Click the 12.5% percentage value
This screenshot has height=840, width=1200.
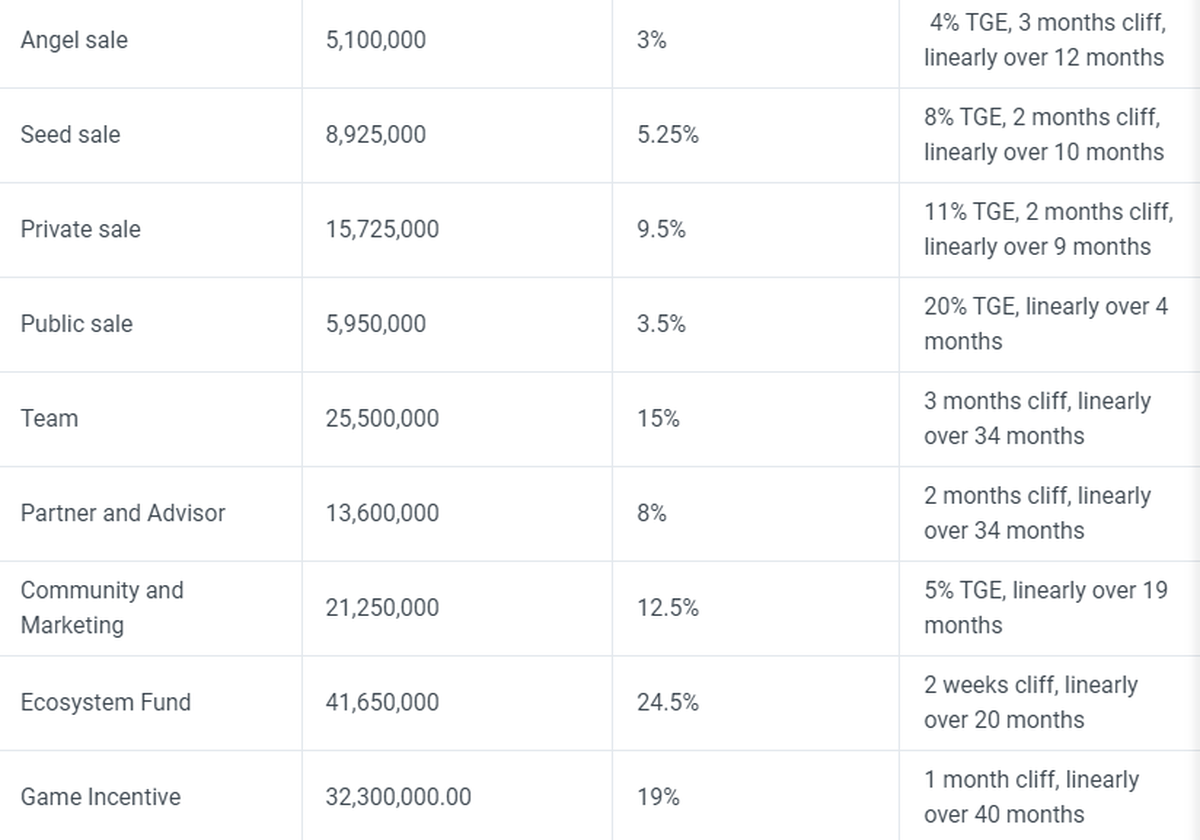pos(667,607)
